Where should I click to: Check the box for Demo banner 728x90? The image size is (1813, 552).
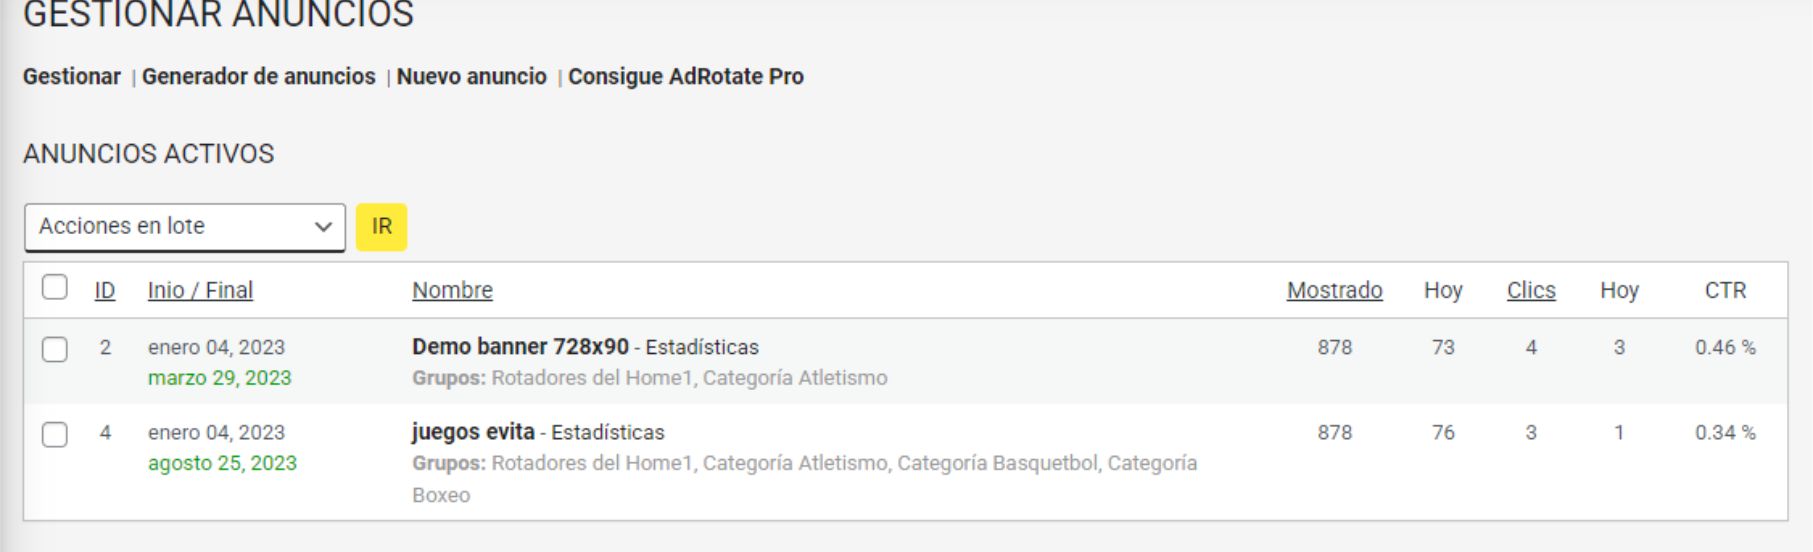pyautogui.click(x=55, y=349)
